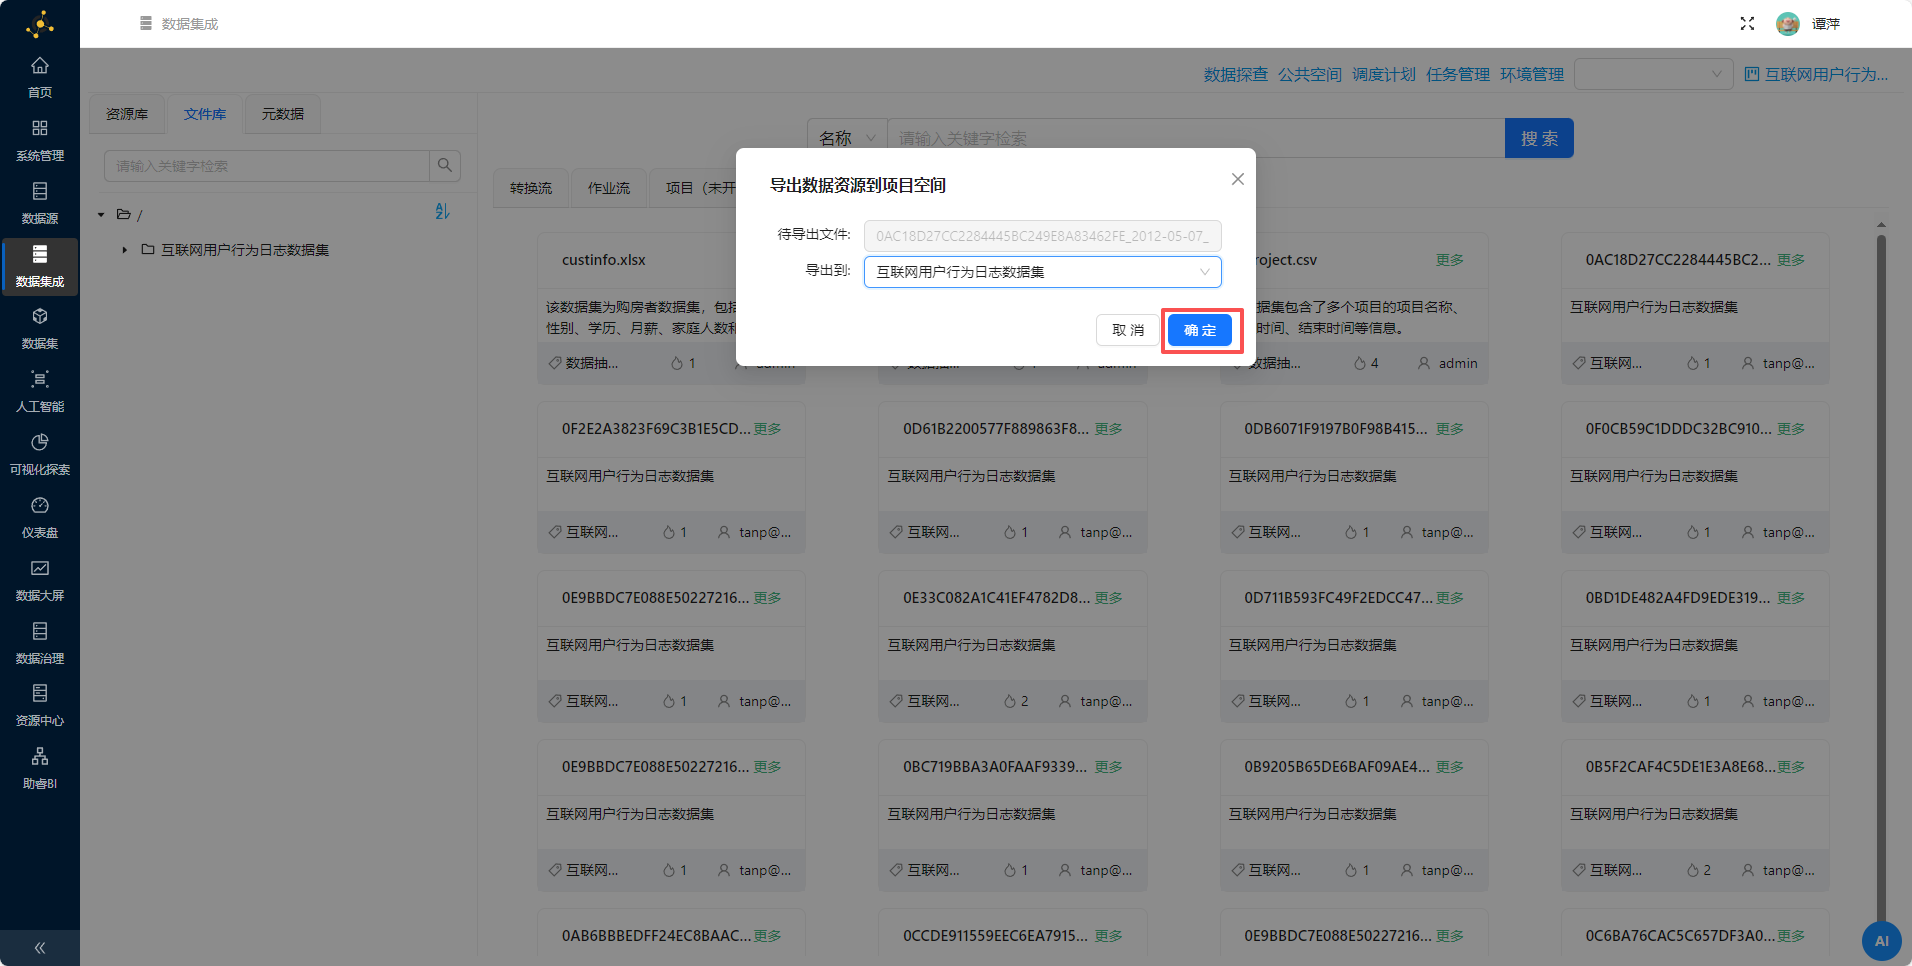Click 更多 on the 0E33C082A1C41EF4782D8 card
Viewport: 1912px width, 966px height.
1109,598
